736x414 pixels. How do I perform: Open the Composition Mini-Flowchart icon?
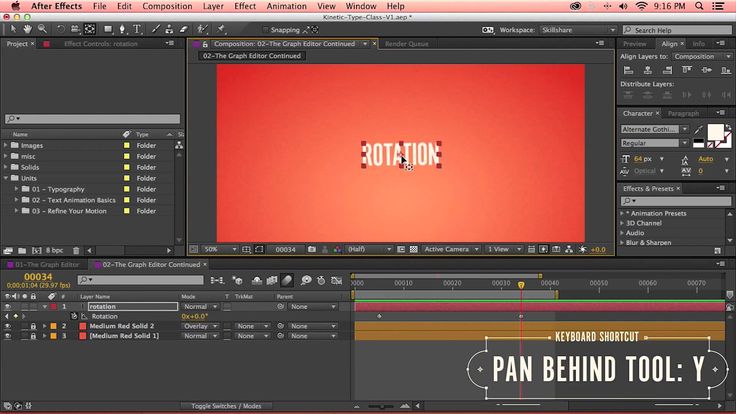pyautogui.click(x=217, y=281)
